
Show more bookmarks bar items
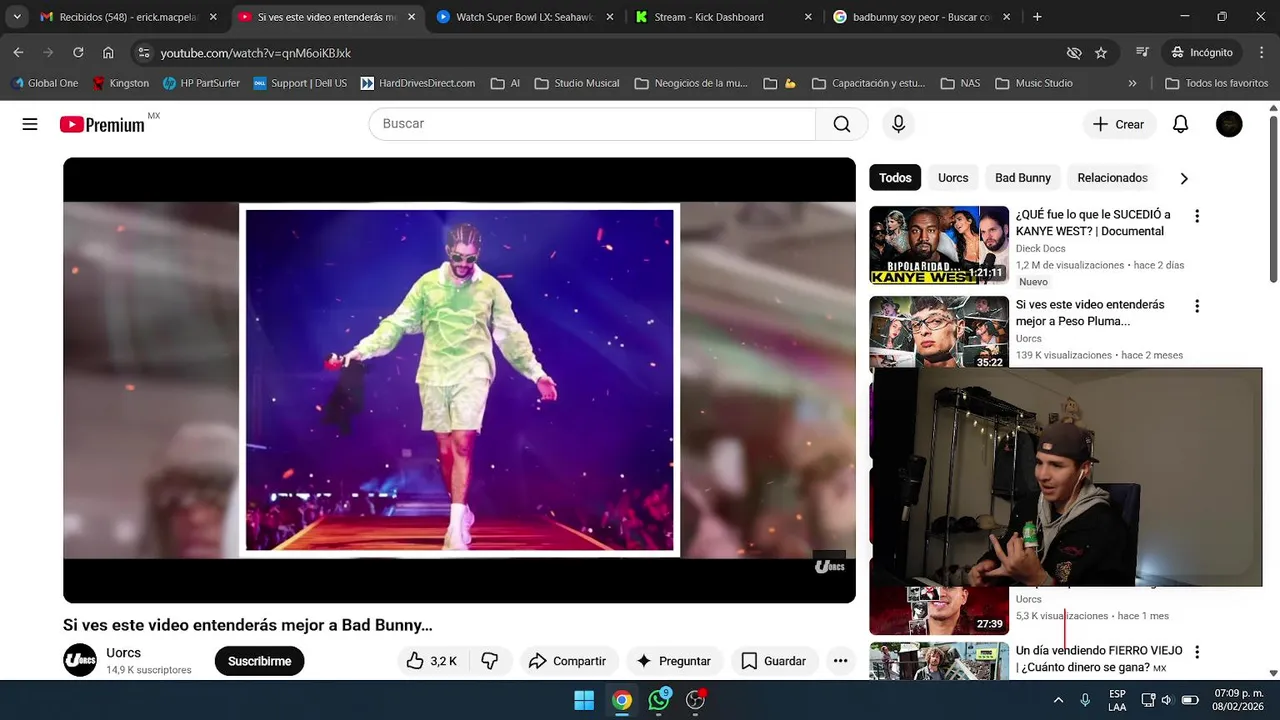1132,83
